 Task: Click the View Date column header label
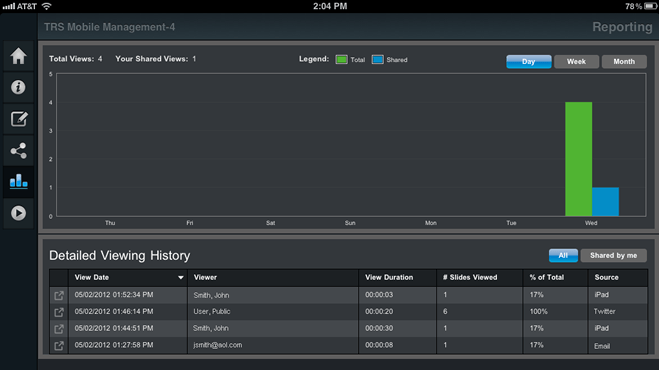point(92,278)
